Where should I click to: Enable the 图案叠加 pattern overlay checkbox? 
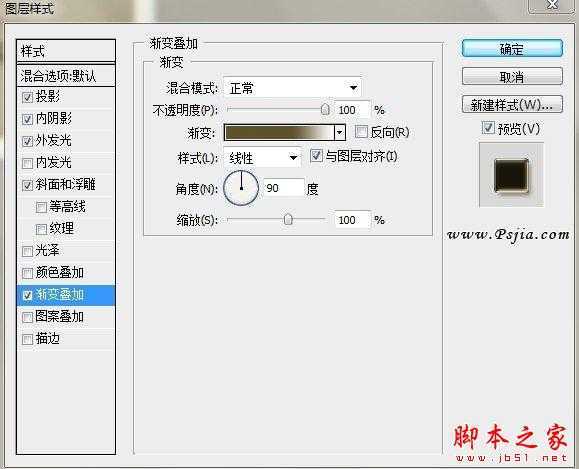[x=28, y=317]
